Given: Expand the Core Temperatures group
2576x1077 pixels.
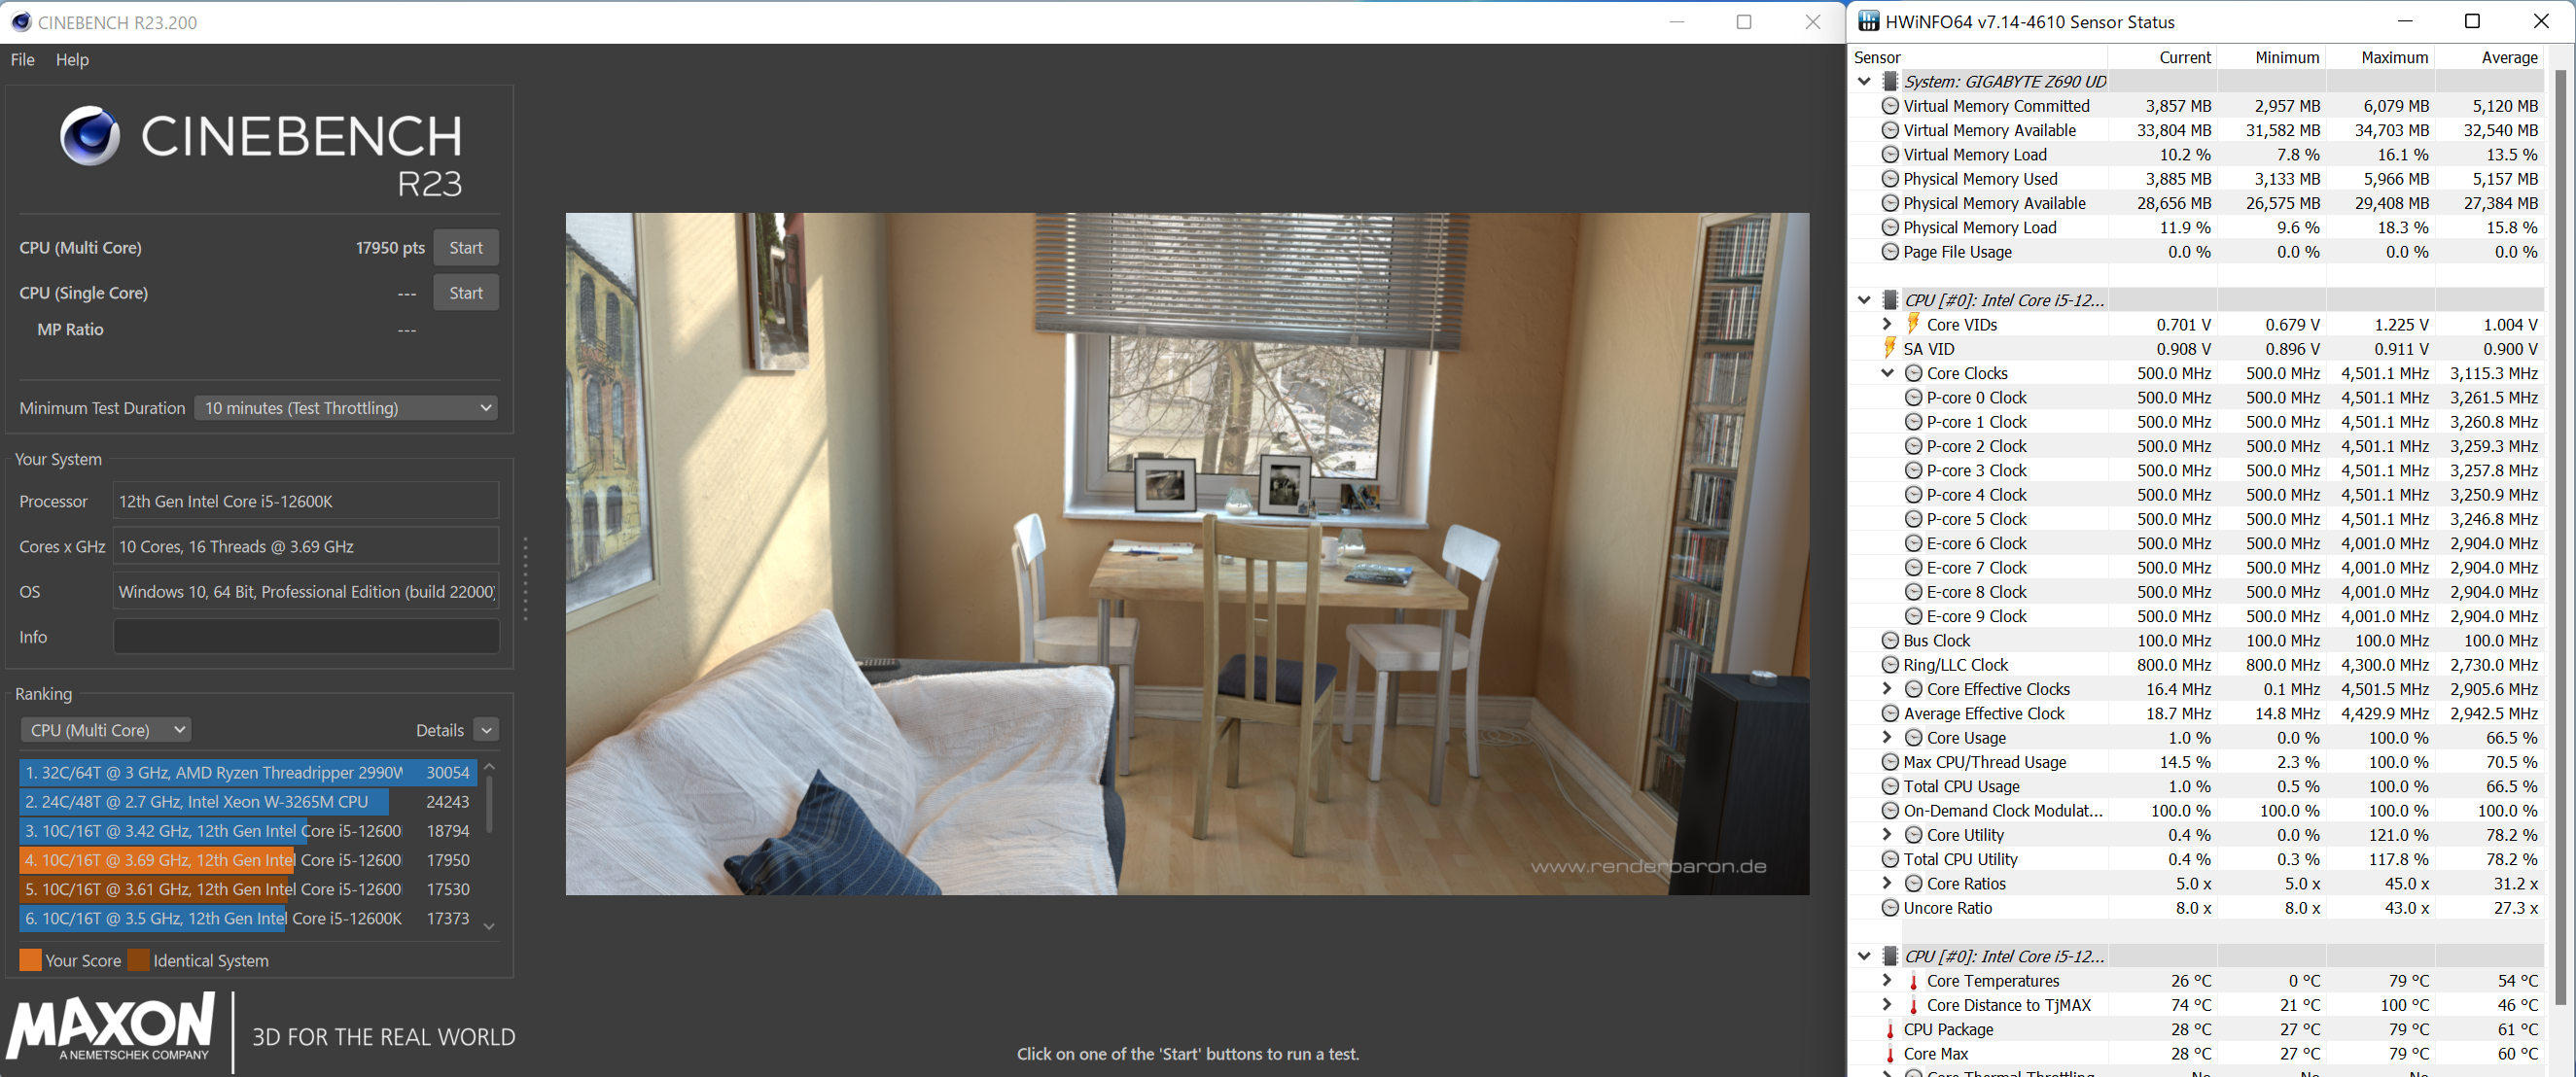Looking at the screenshot, I should (x=1887, y=980).
